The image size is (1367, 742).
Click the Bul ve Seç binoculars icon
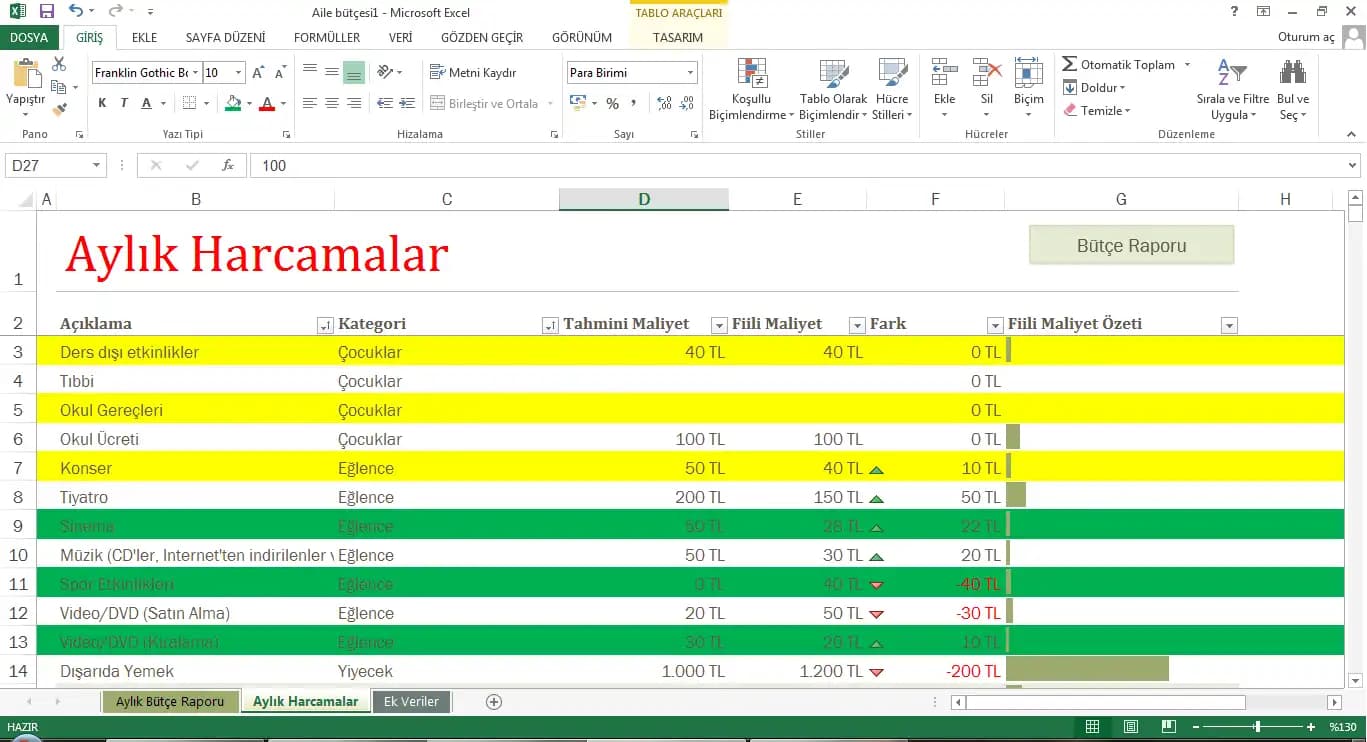(1292, 73)
